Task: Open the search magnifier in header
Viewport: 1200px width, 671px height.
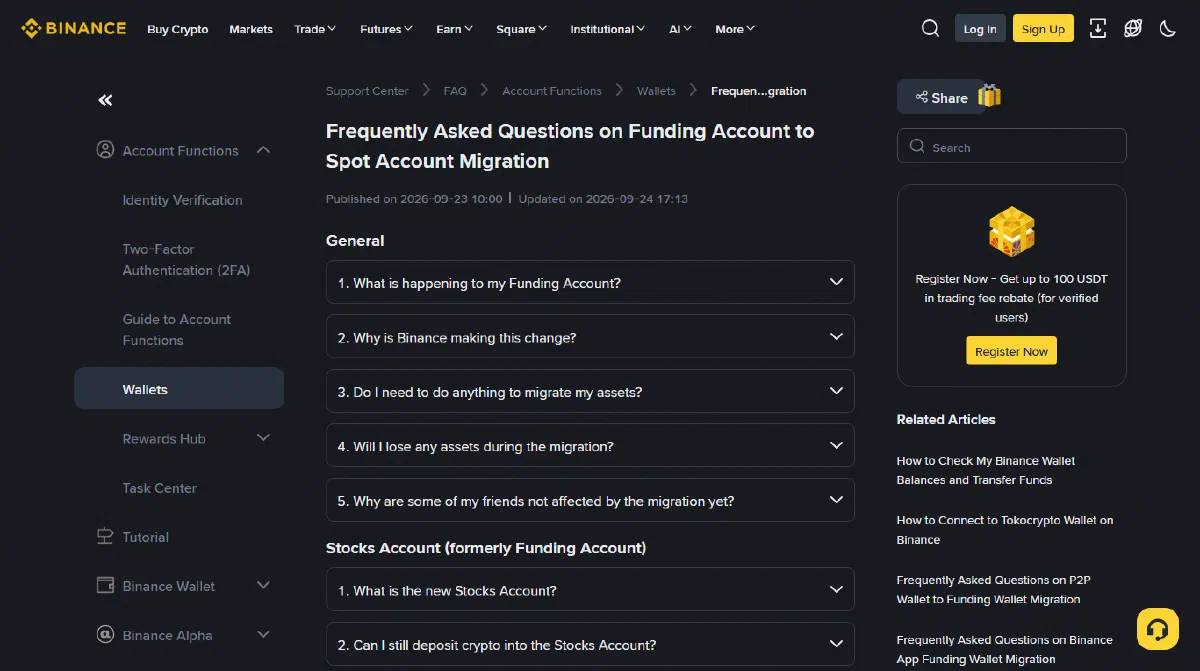Action: (x=930, y=28)
